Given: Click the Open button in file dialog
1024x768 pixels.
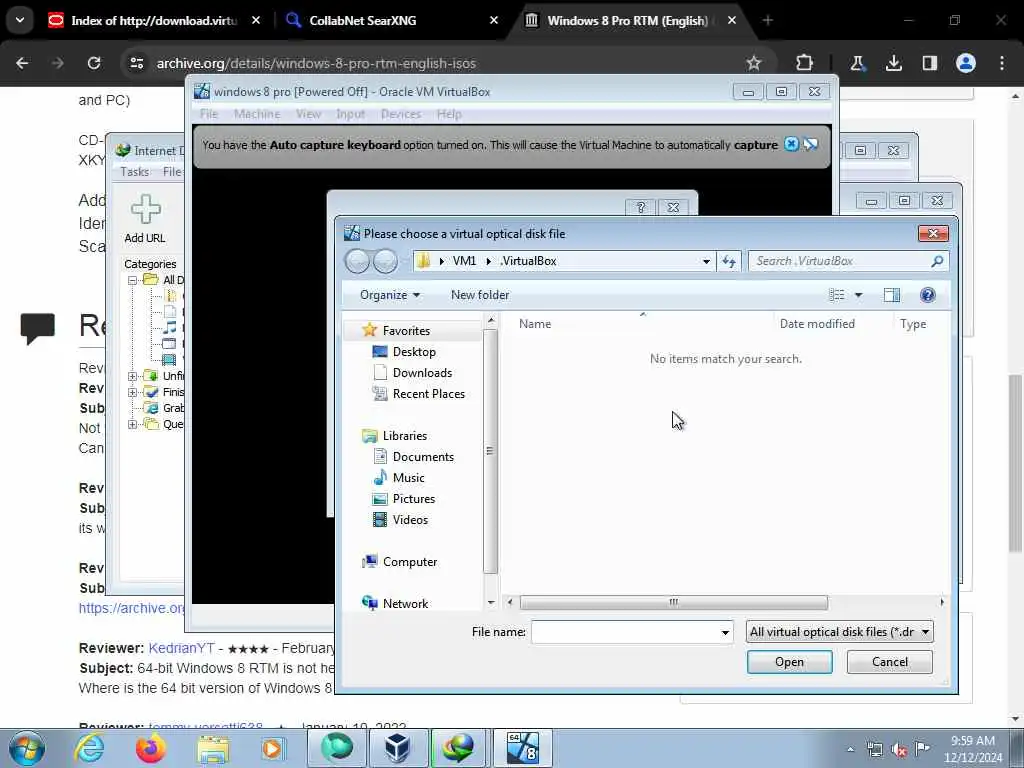Looking at the screenshot, I should (x=789, y=662).
